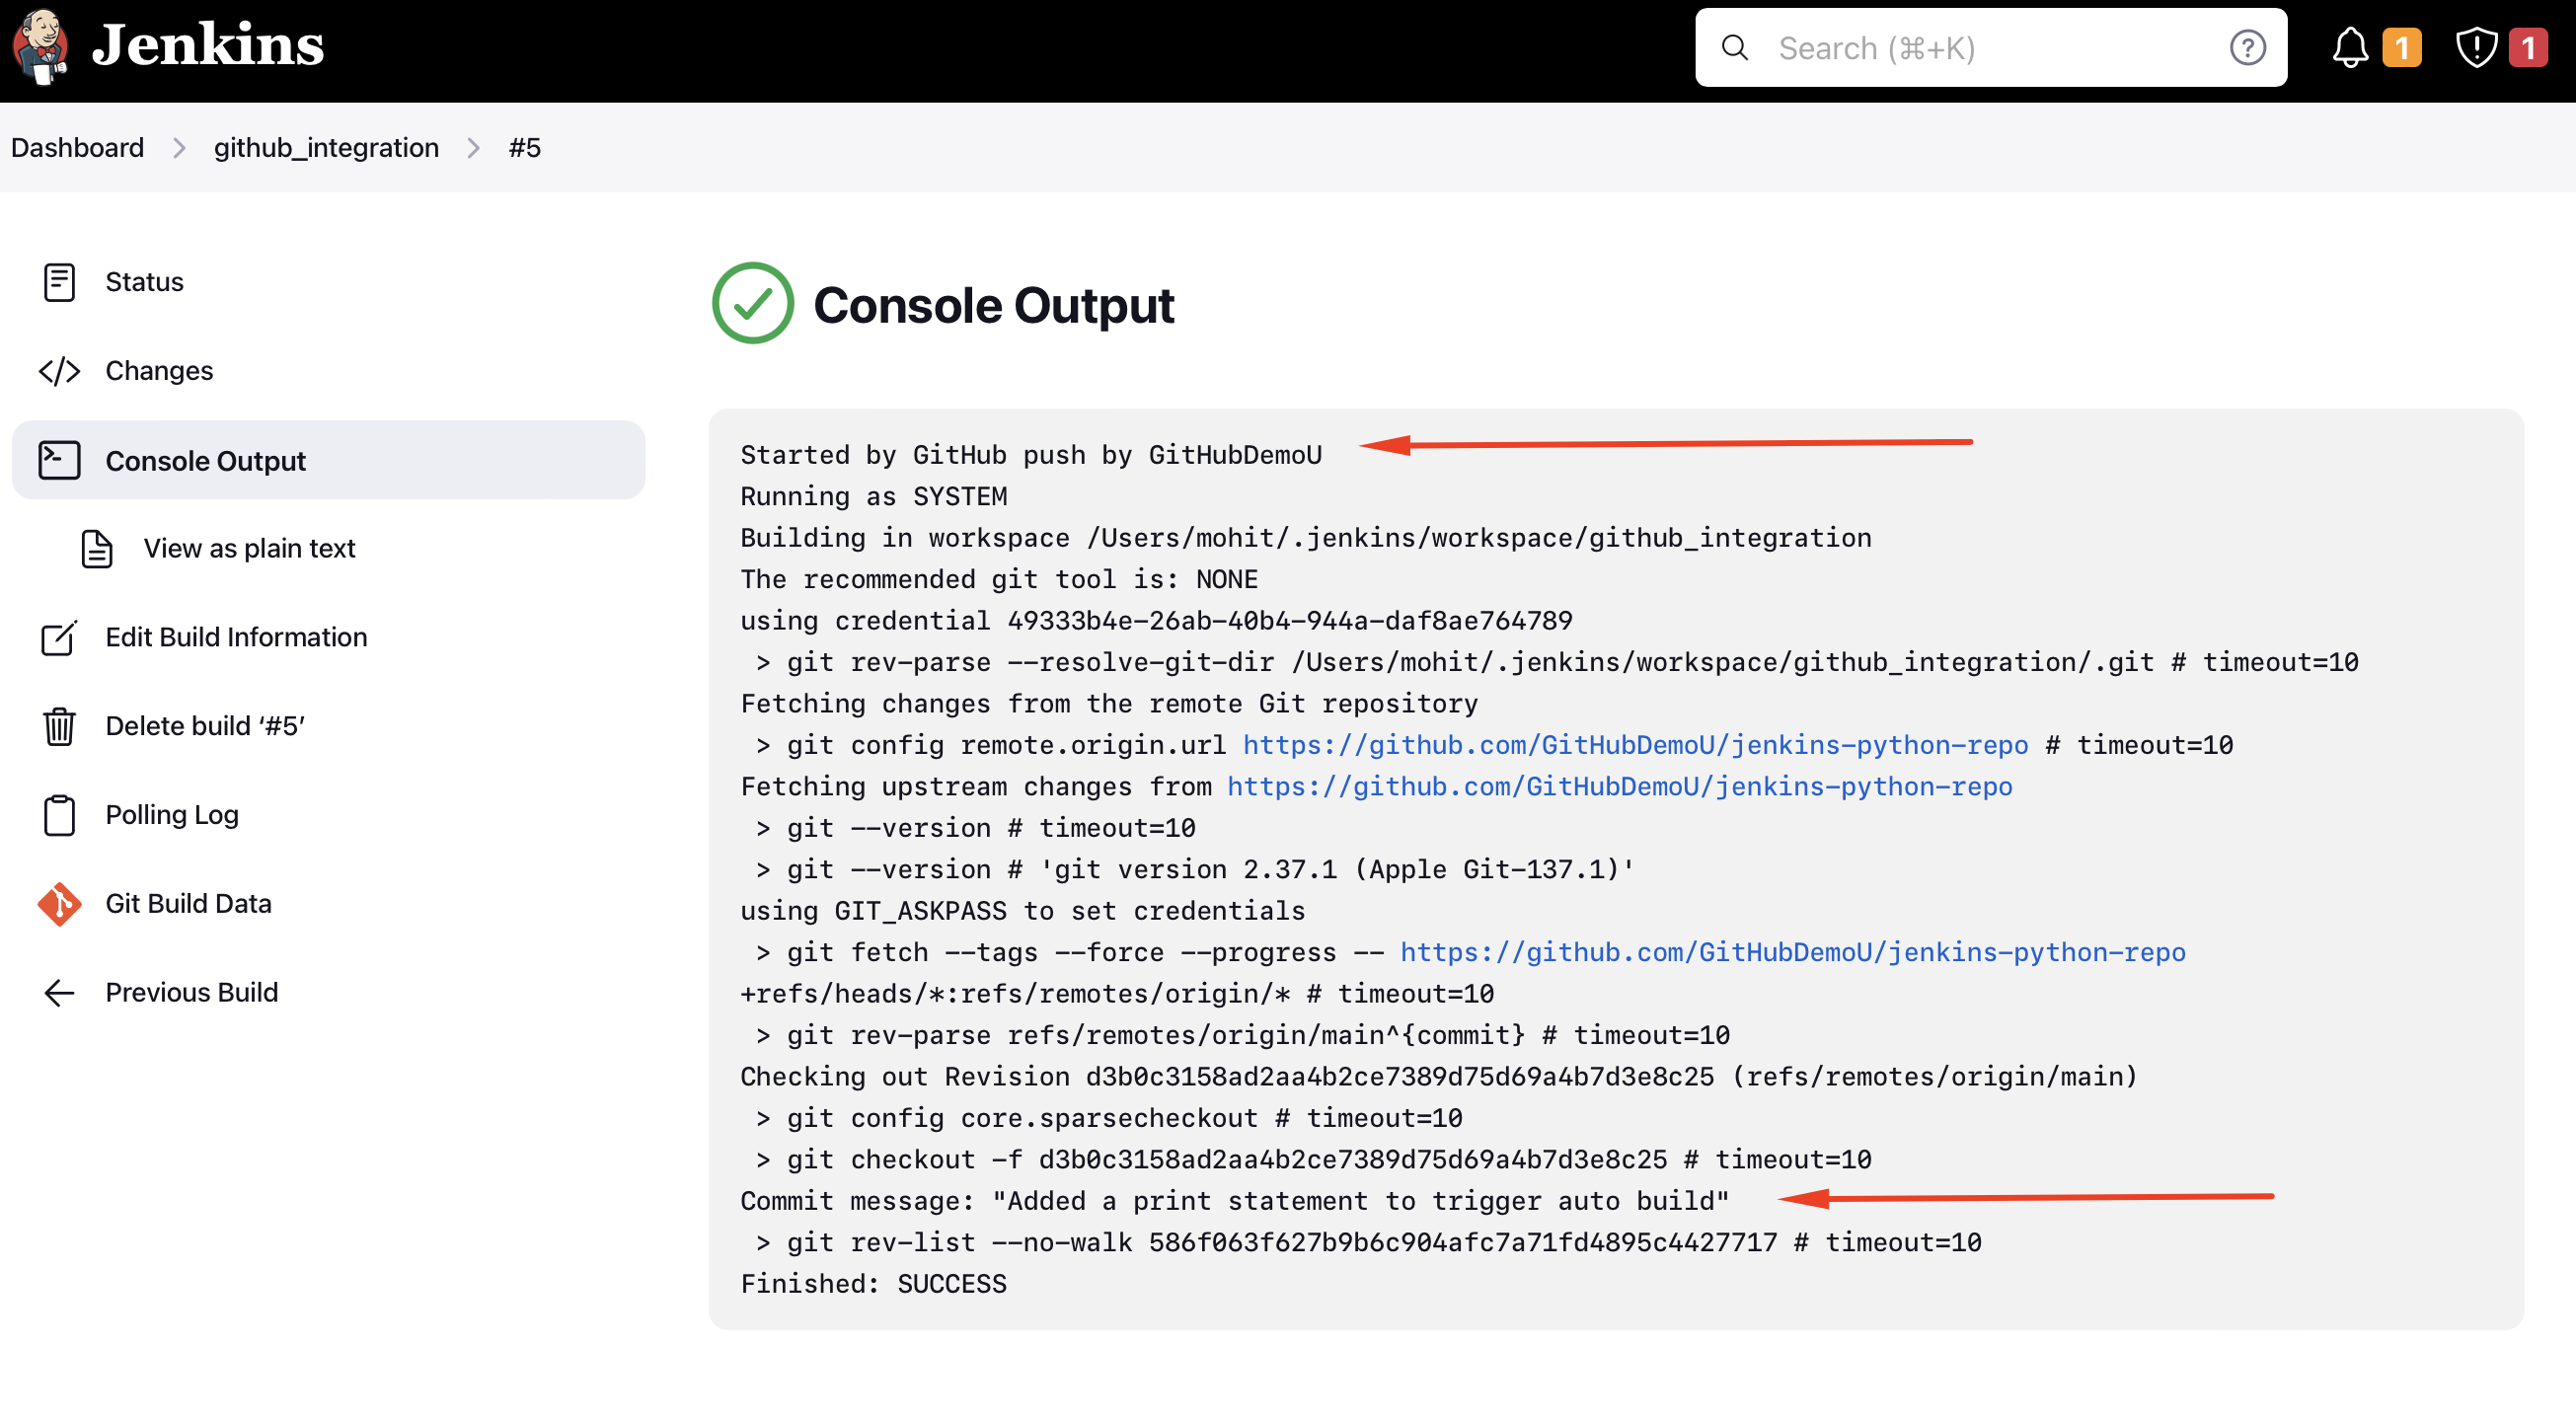2576x1421 pixels.
Task: Click the Jenkins title text
Action: coord(208,45)
